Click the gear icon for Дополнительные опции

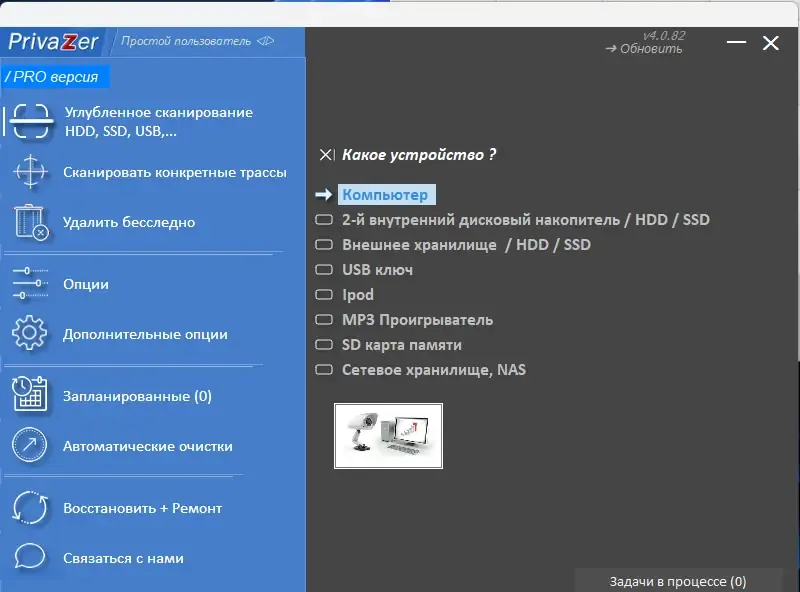pyautogui.click(x=30, y=333)
